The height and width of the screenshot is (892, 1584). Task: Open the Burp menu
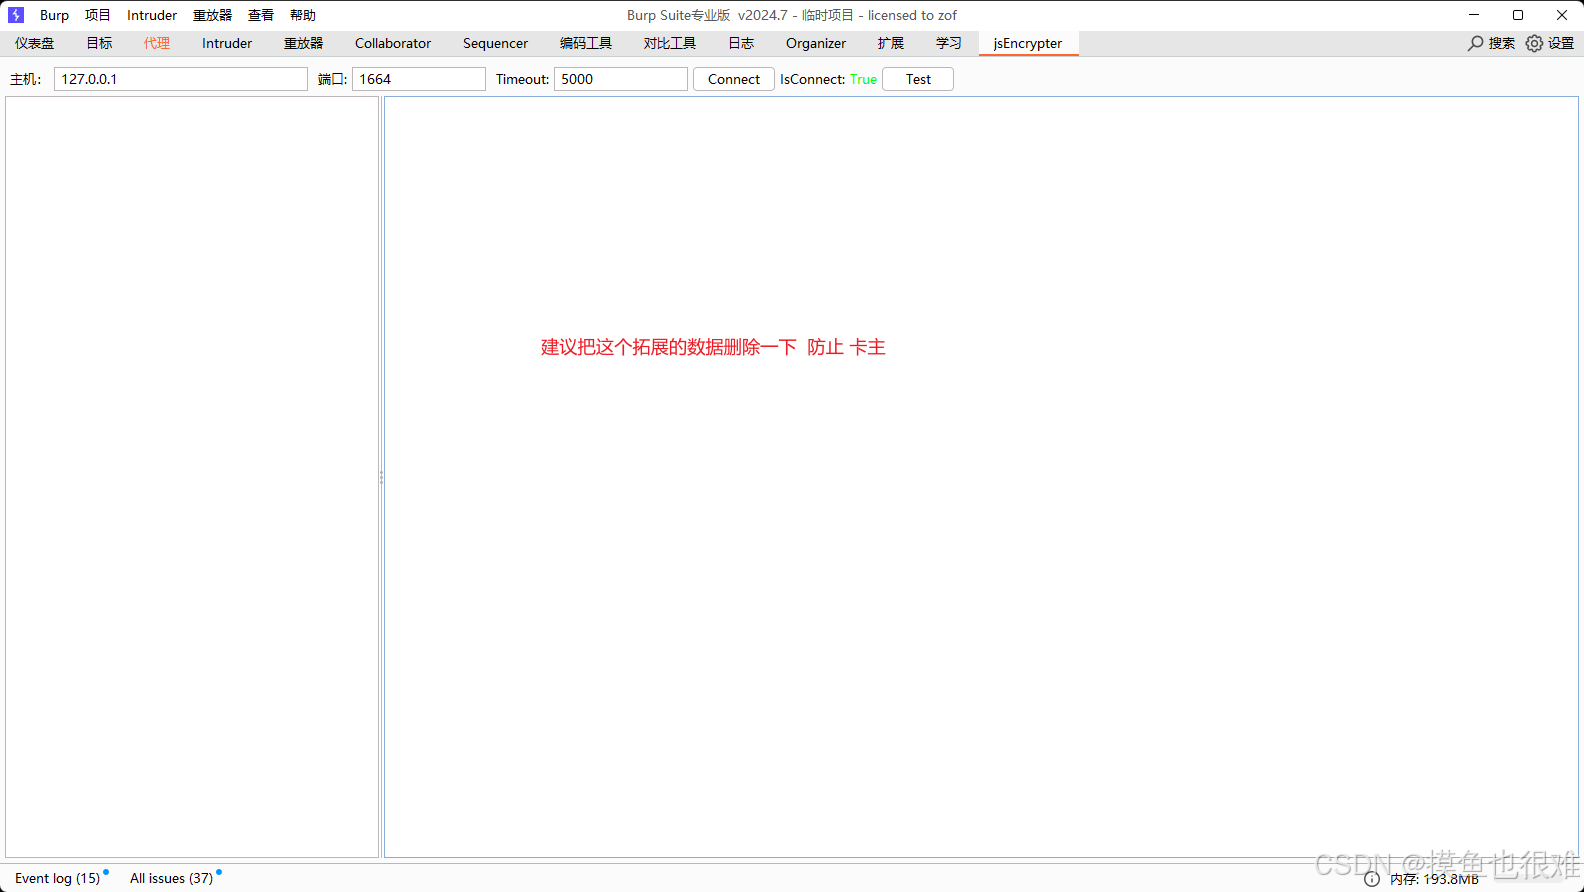click(54, 15)
